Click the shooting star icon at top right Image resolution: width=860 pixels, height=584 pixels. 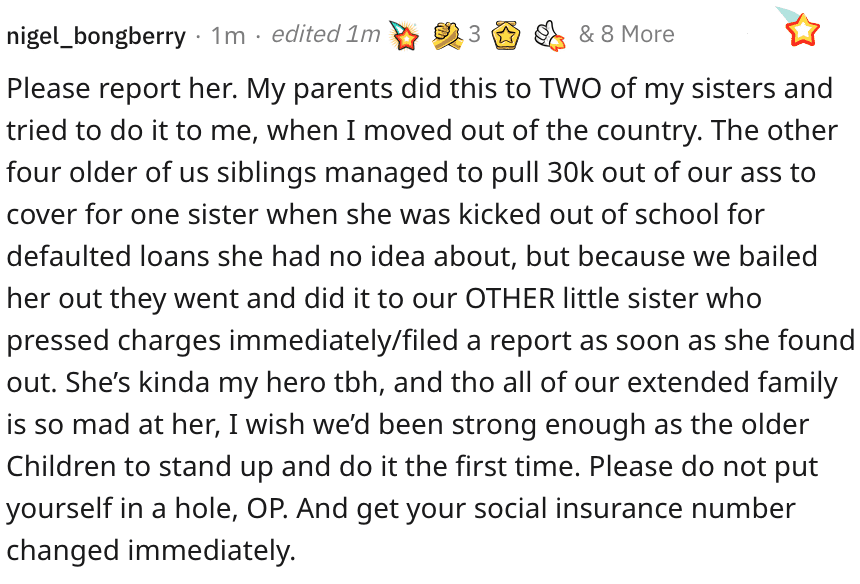[x=799, y=26]
